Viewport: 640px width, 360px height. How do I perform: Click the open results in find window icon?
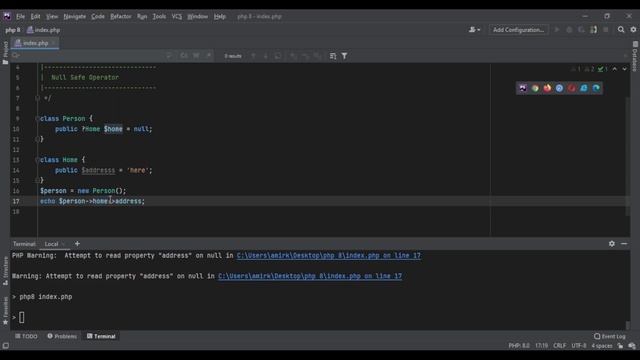click(x=333, y=56)
